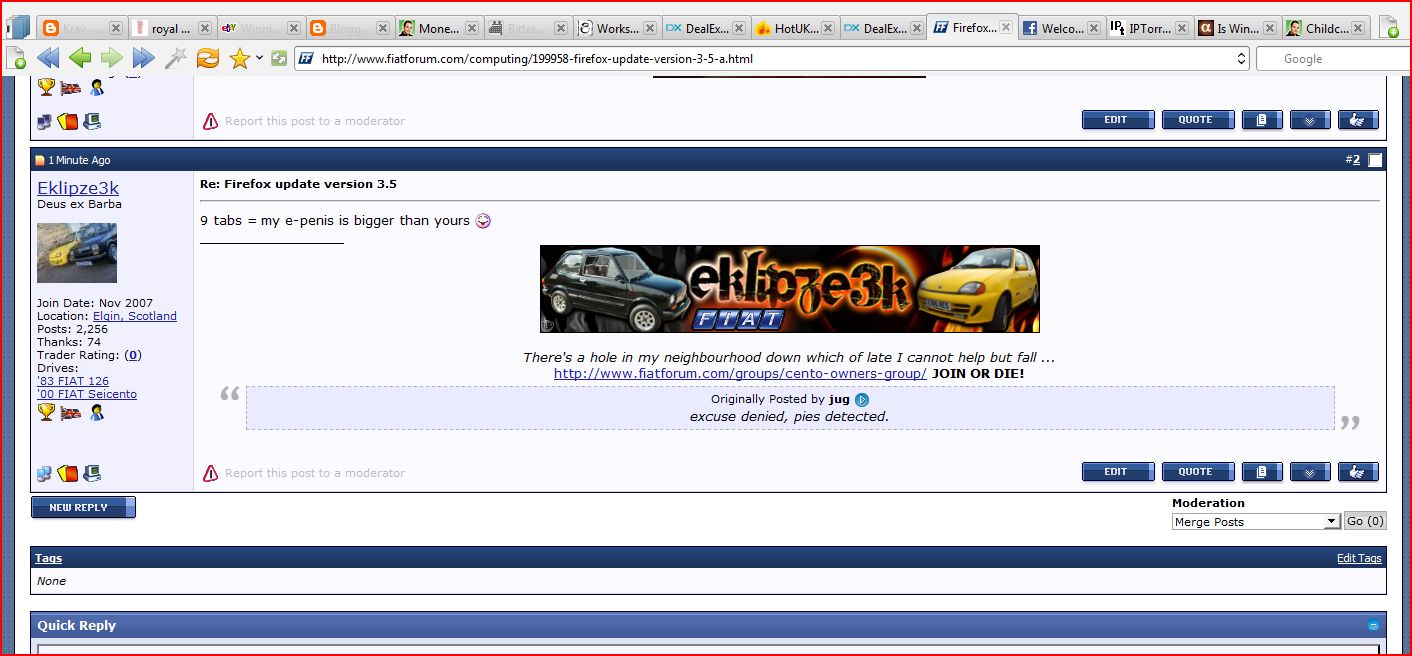The width and height of the screenshot is (1412, 656).
Task: Click the new tab page icon at far right
Action: click(1388, 28)
